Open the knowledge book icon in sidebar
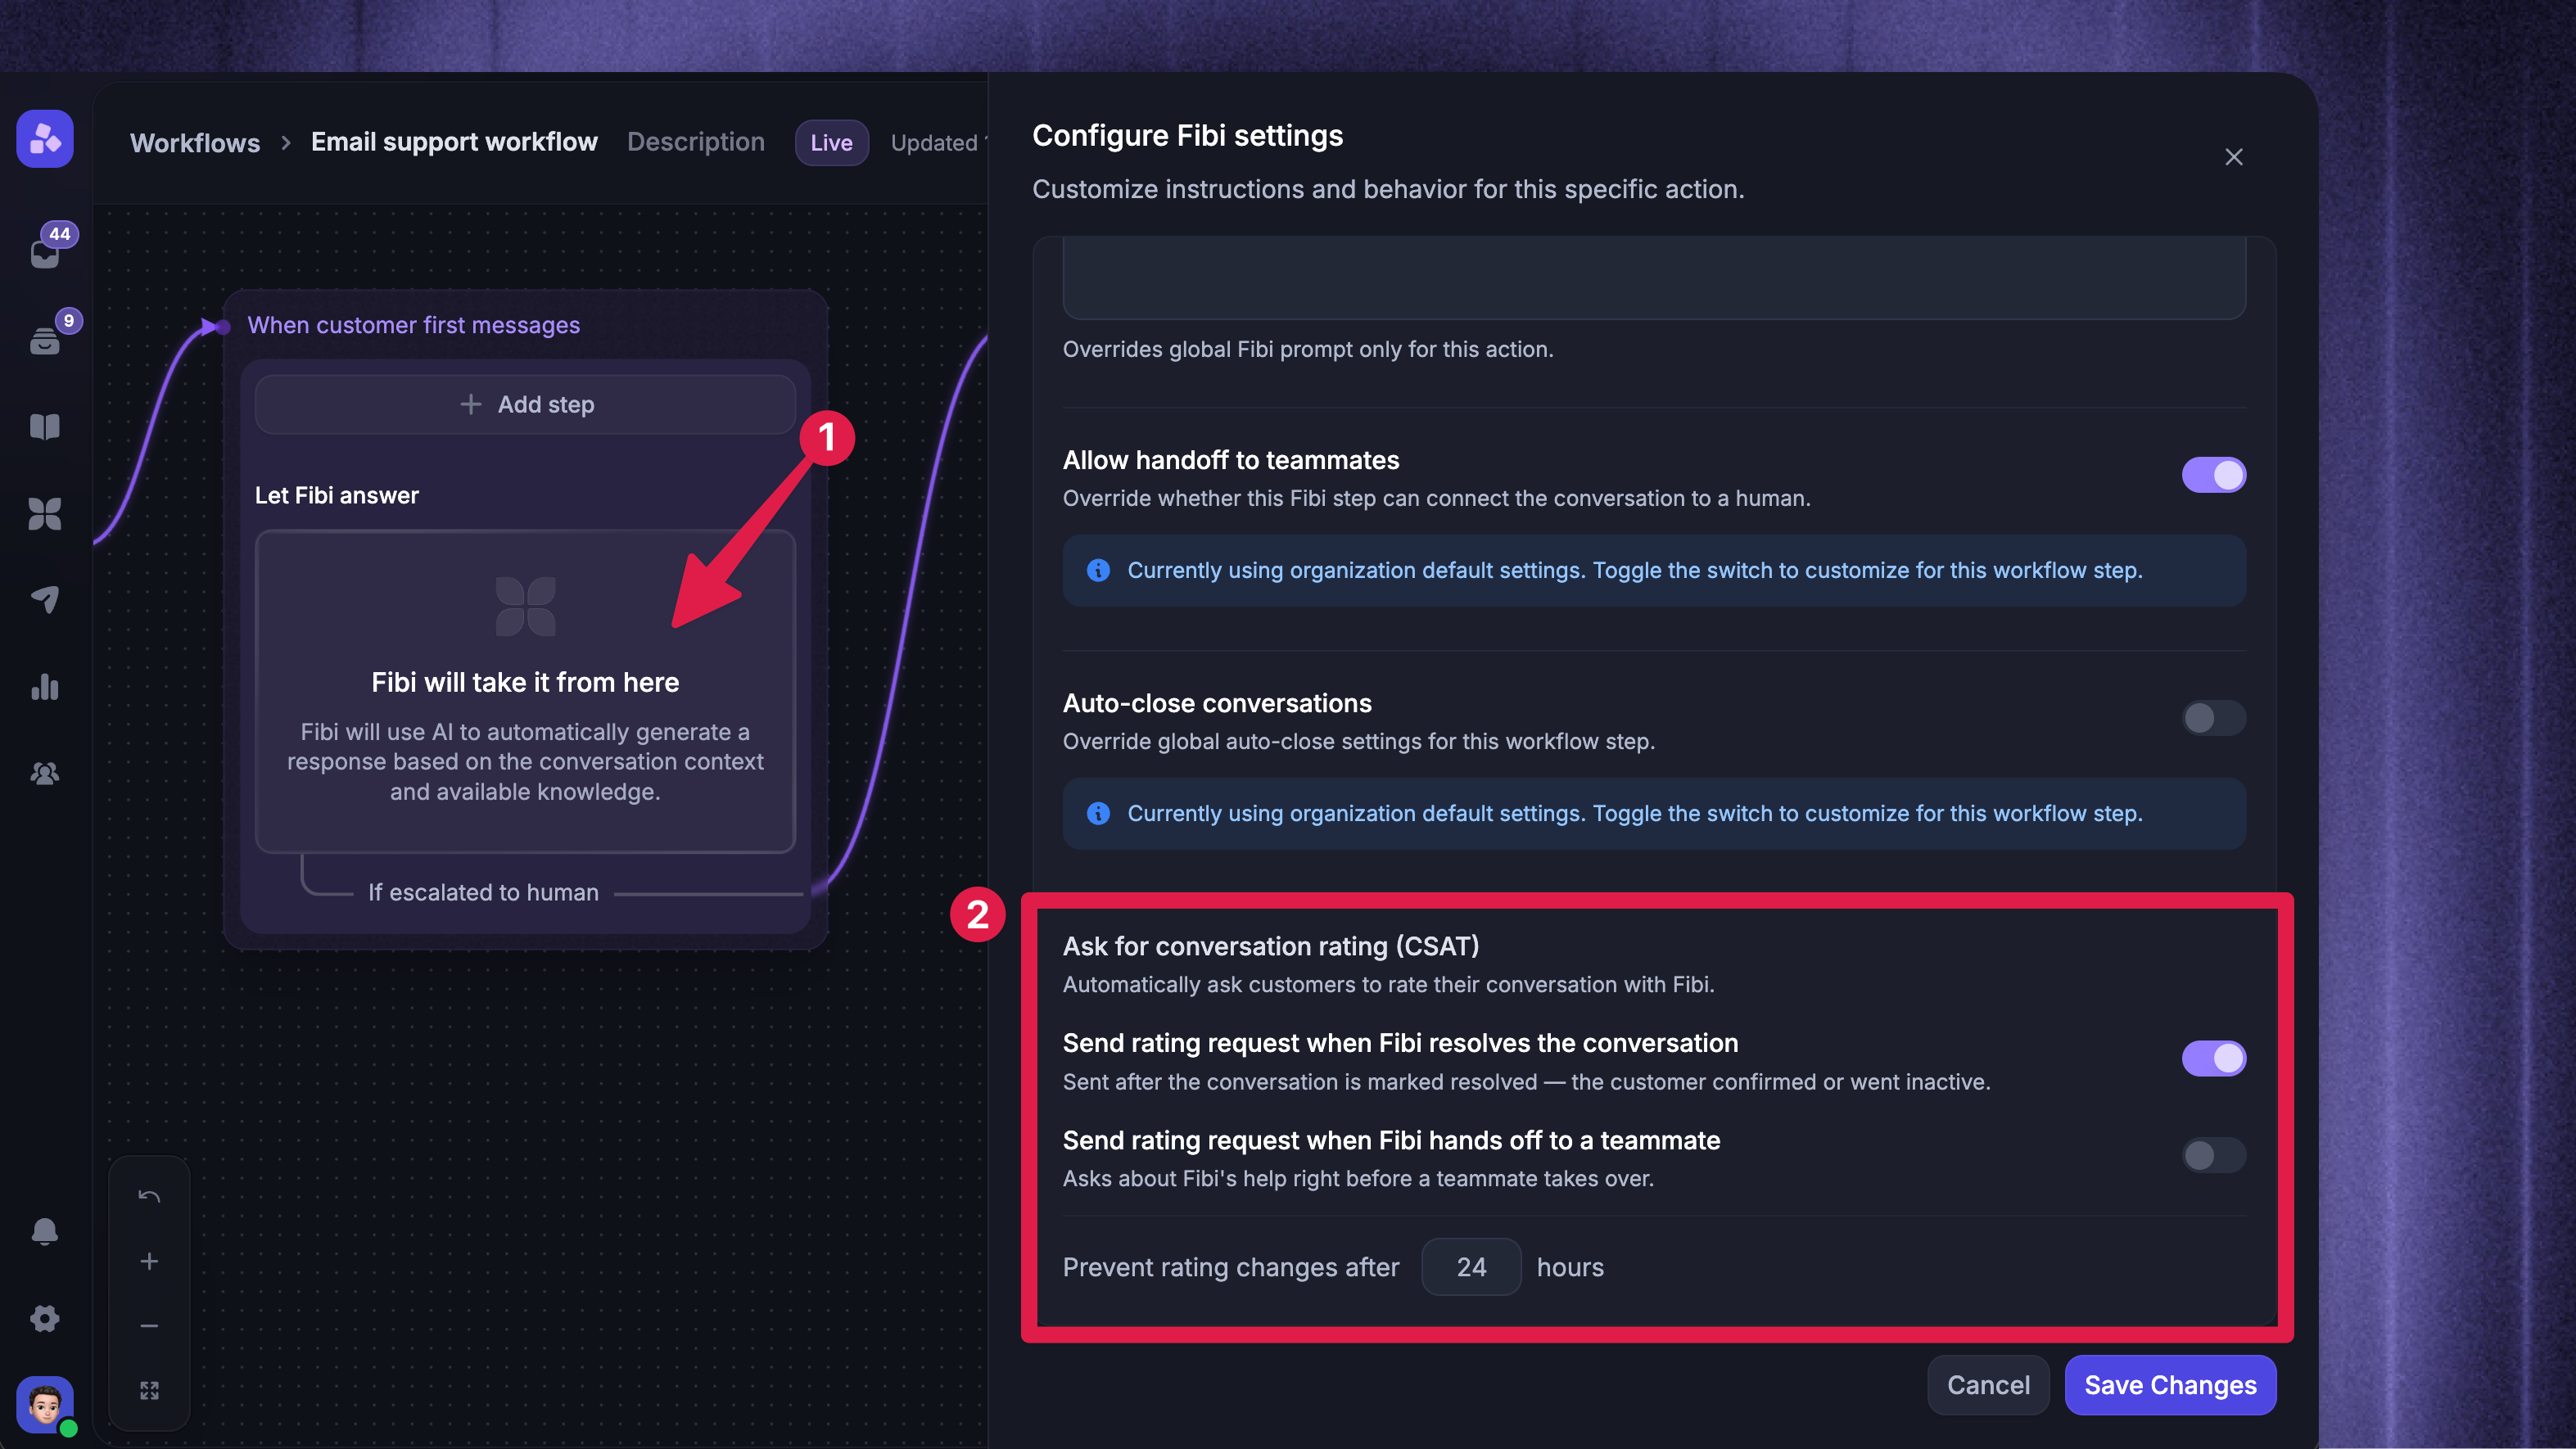 (45, 427)
